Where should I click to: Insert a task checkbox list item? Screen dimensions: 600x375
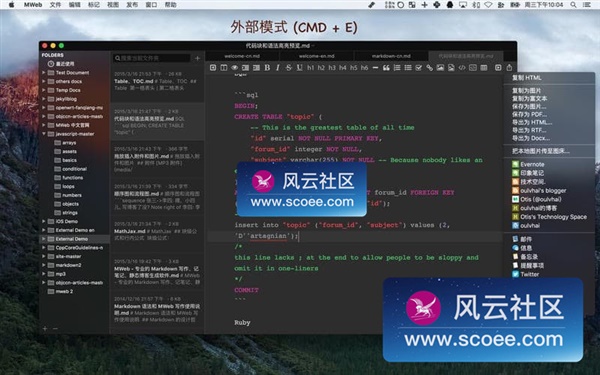click(419, 68)
